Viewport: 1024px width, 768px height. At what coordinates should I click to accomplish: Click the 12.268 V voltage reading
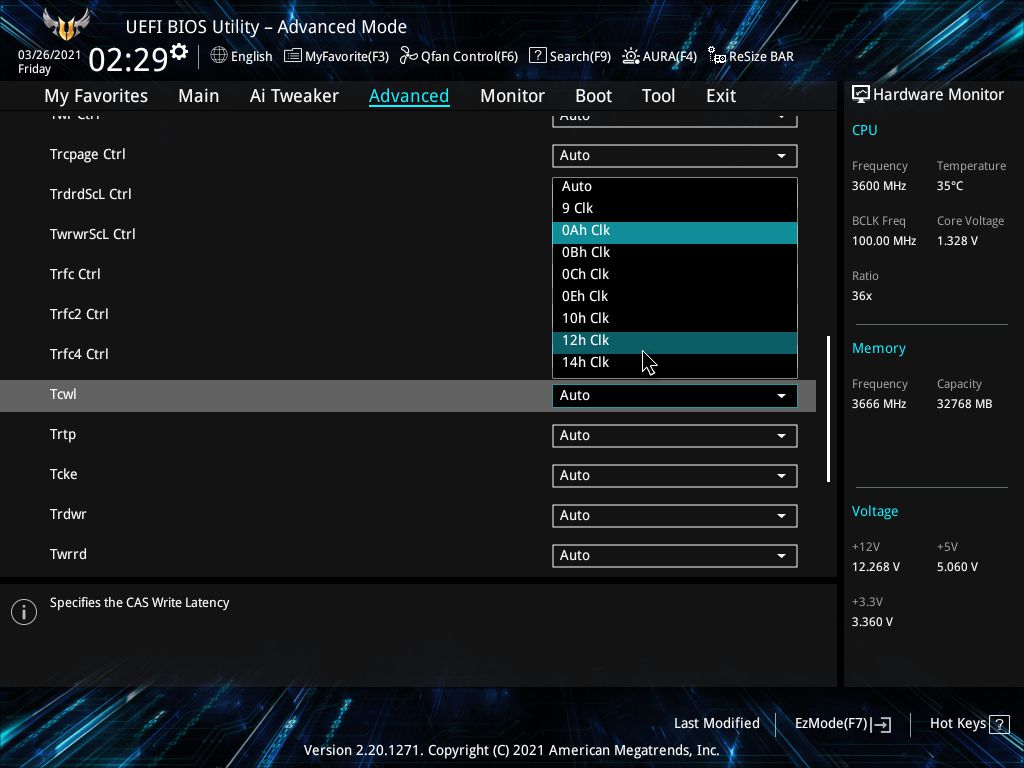876,567
